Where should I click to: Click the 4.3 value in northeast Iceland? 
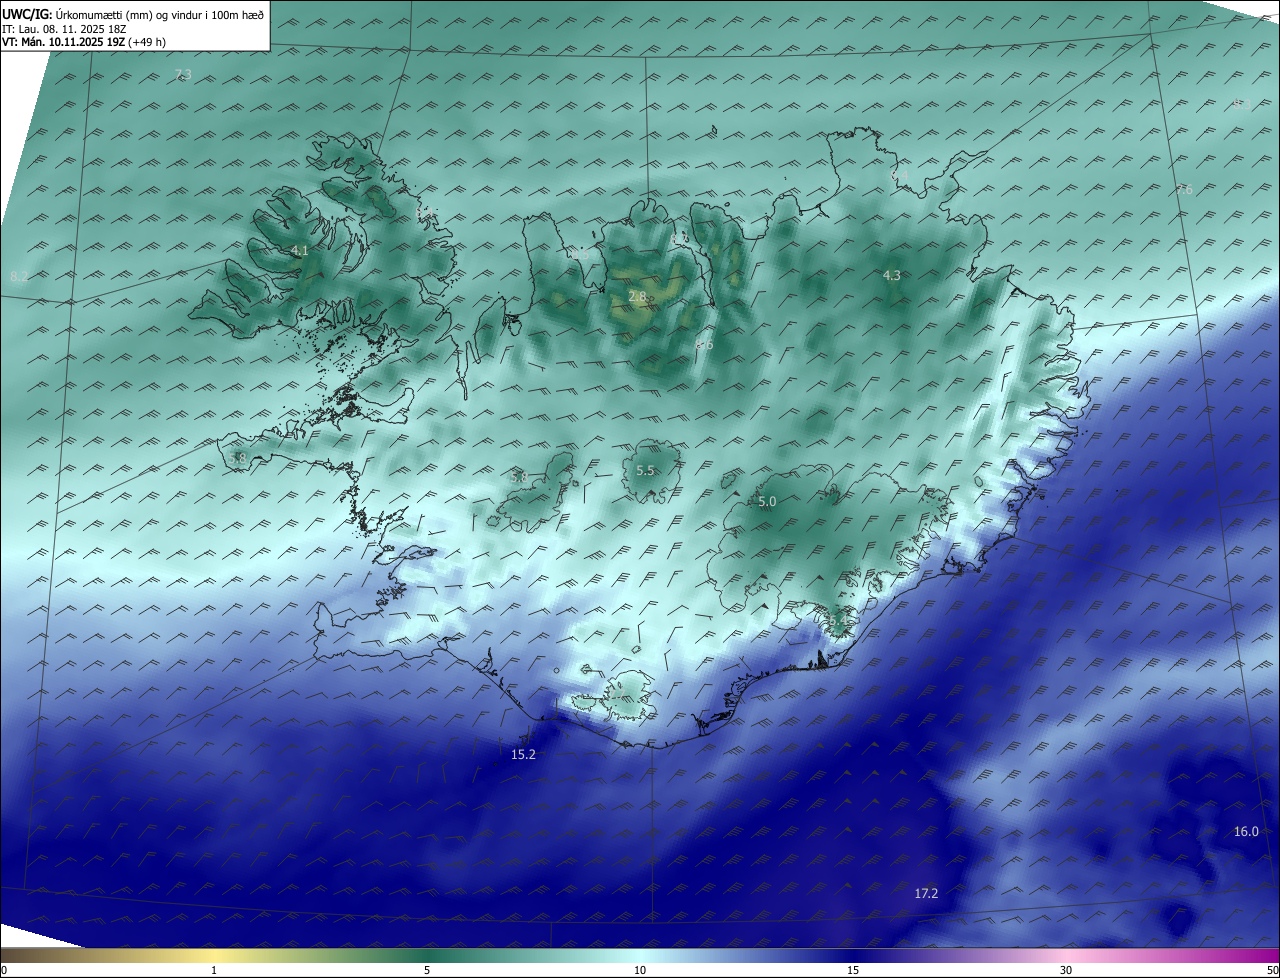tap(892, 275)
